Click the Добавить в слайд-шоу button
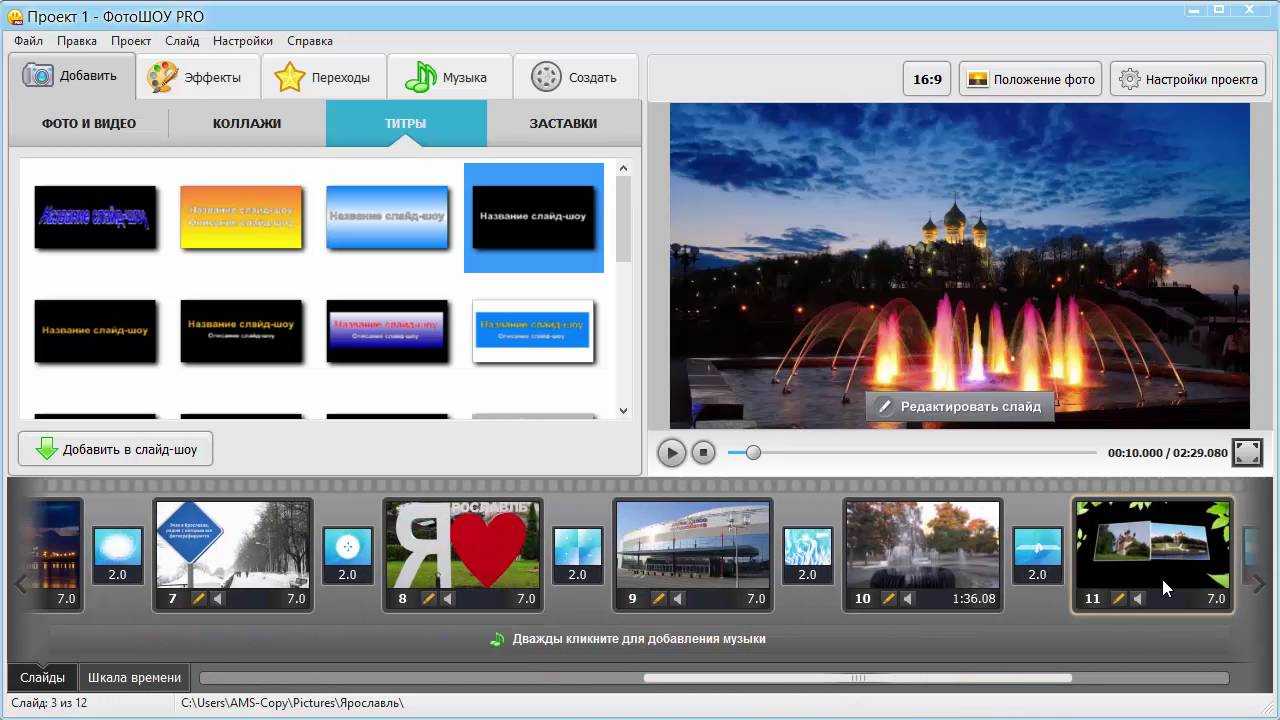Image resolution: width=1280 pixels, height=720 pixels. pos(116,449)
